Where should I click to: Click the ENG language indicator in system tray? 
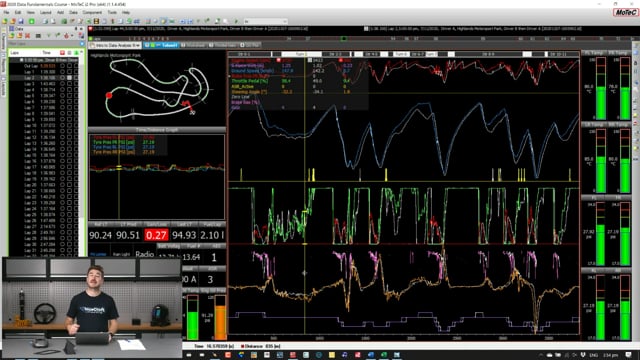pyautogui.click(x=594, y=356)
